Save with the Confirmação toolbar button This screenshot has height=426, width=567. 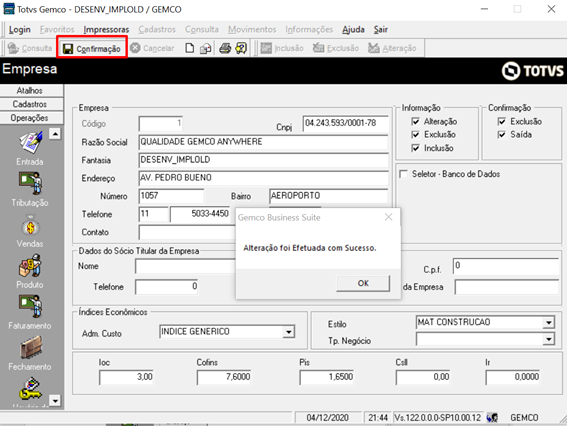[x=91, y=48]
